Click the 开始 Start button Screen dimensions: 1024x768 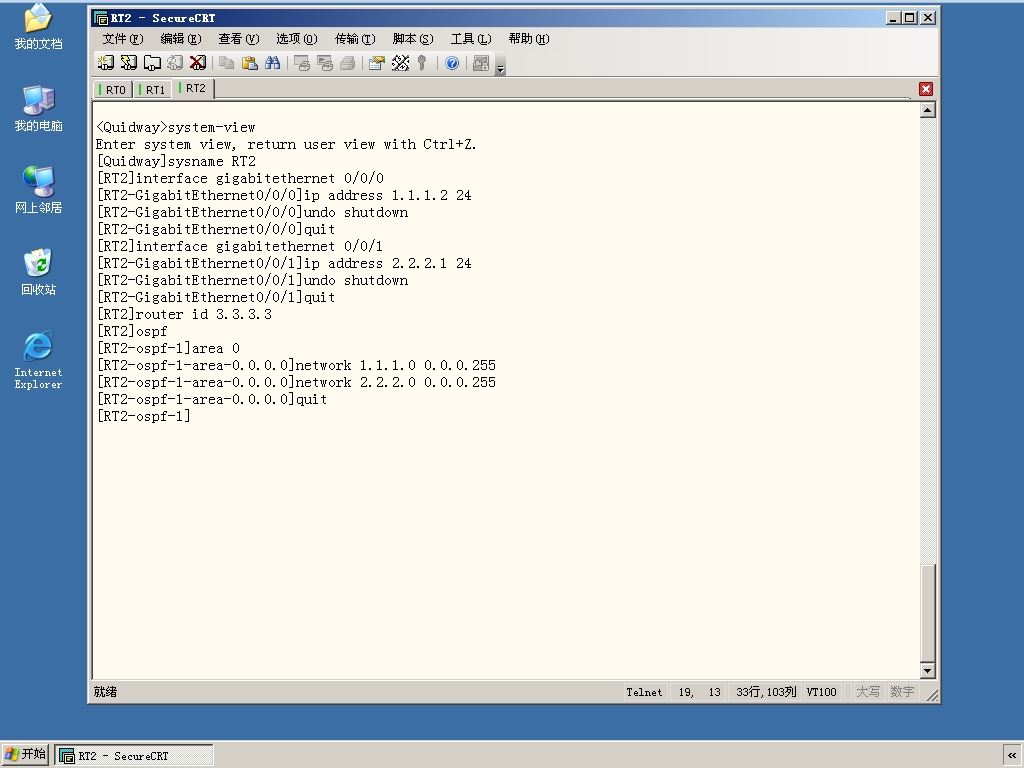pyautogui.click(x=25, y=754)
